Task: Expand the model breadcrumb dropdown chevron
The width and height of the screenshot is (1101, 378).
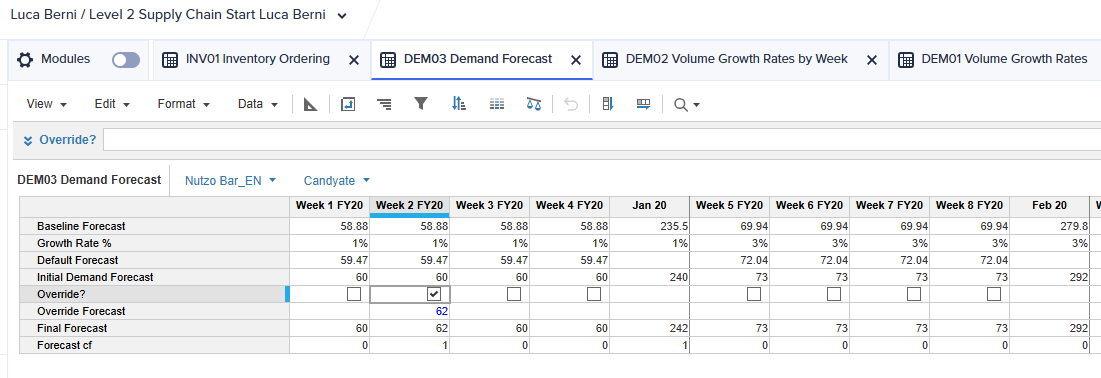Action: tap(341, 16)
